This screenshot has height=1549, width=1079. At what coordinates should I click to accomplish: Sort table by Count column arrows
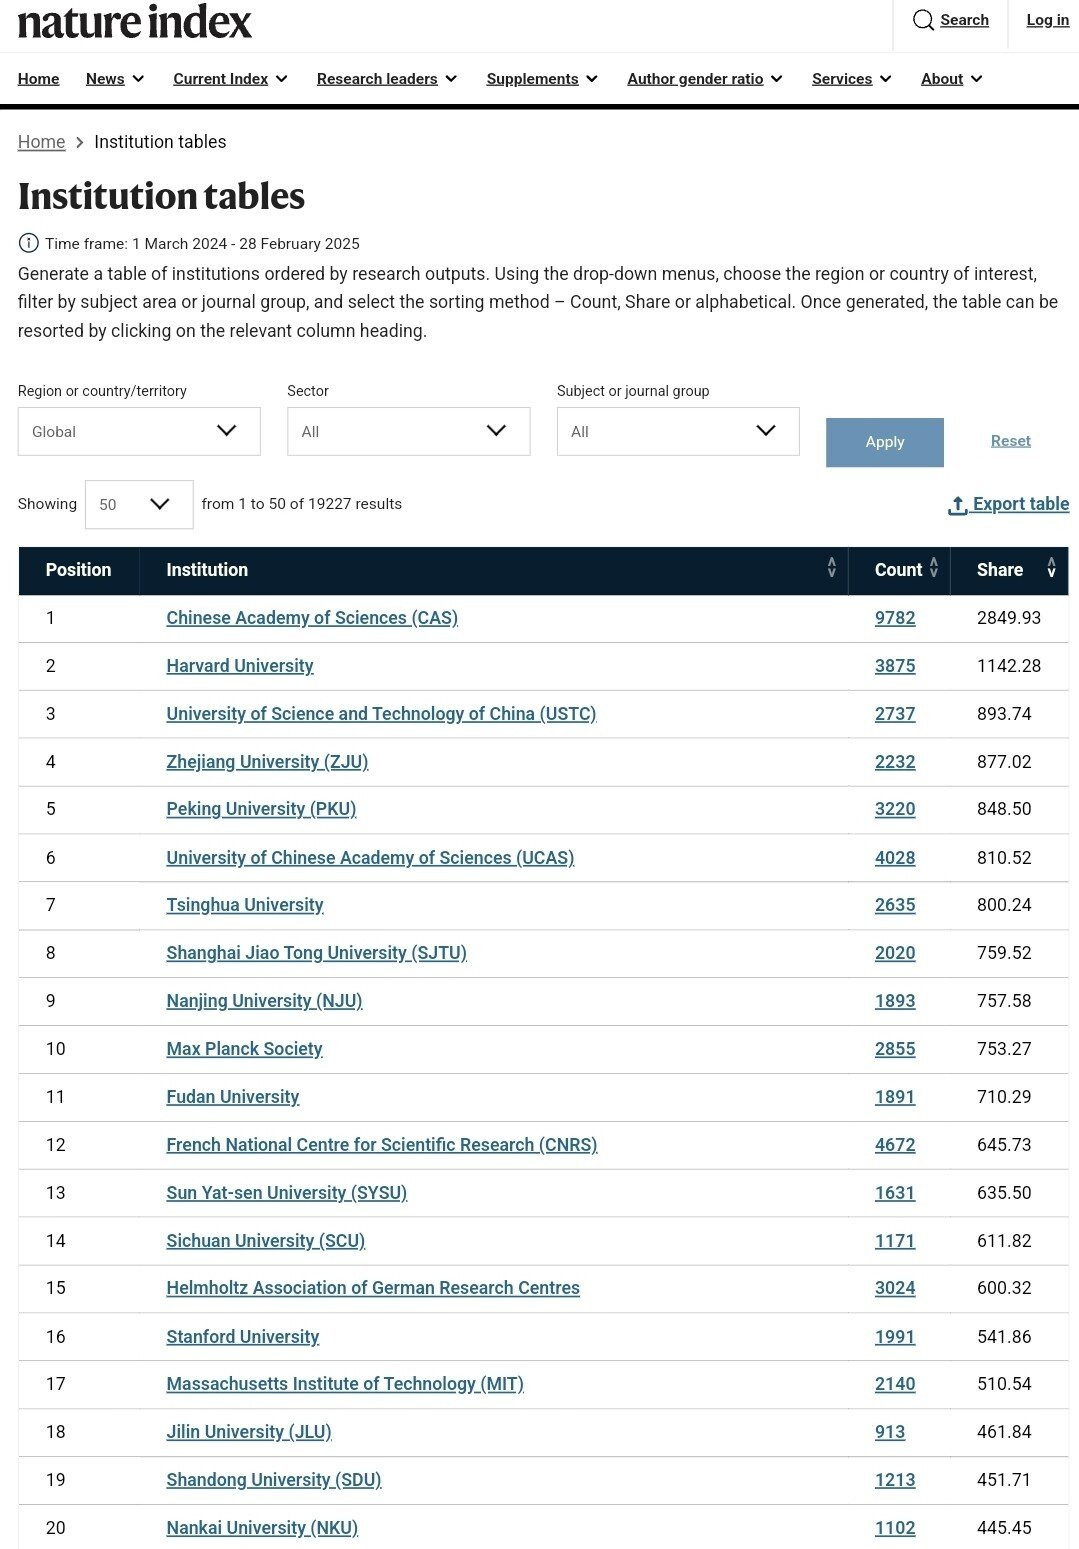(934, 568)
